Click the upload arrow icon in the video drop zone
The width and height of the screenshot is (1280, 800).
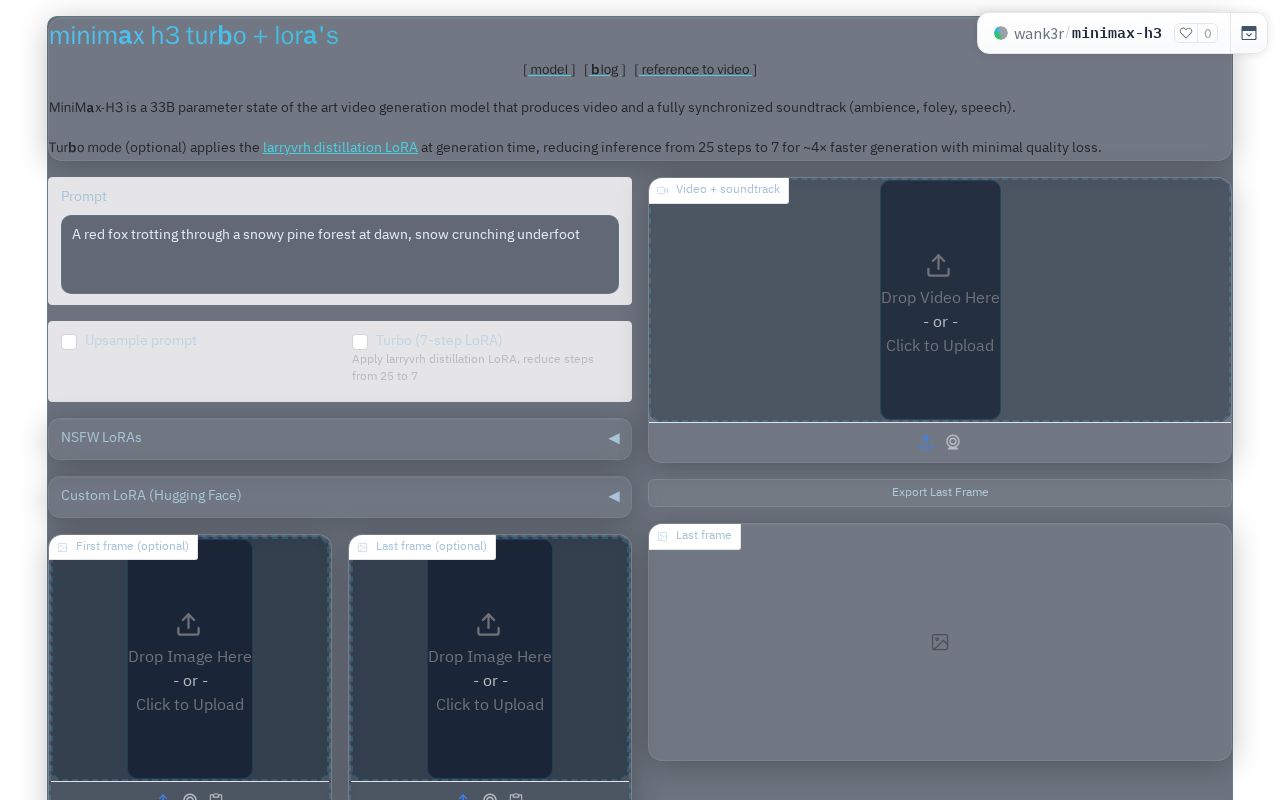pyautogui.click(x=938, y=265)
